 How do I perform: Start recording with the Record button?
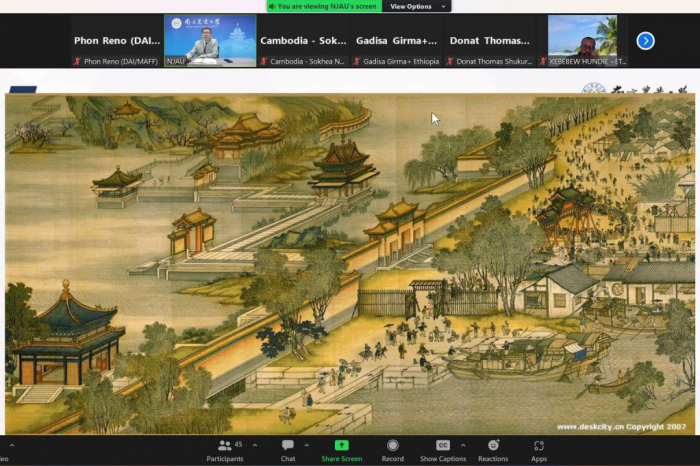click(x=392, y=449)
